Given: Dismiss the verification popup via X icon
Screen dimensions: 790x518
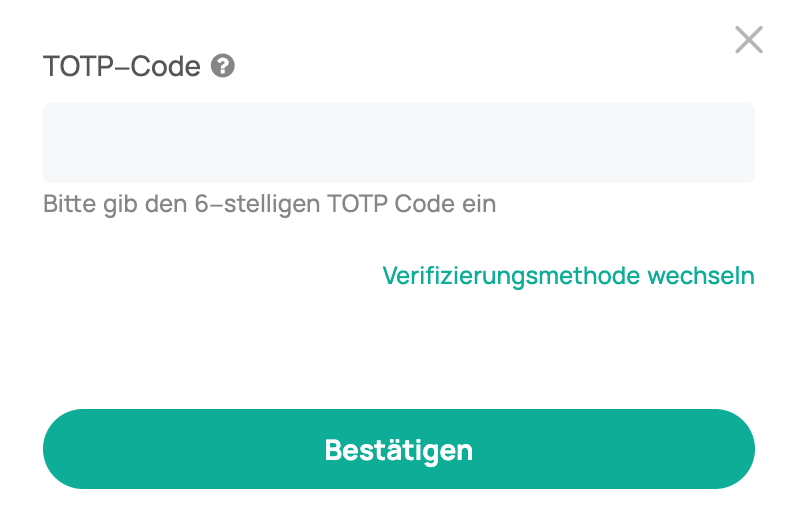Looking at the screenshot, I should pyautogui.click(x=748, y=40).
